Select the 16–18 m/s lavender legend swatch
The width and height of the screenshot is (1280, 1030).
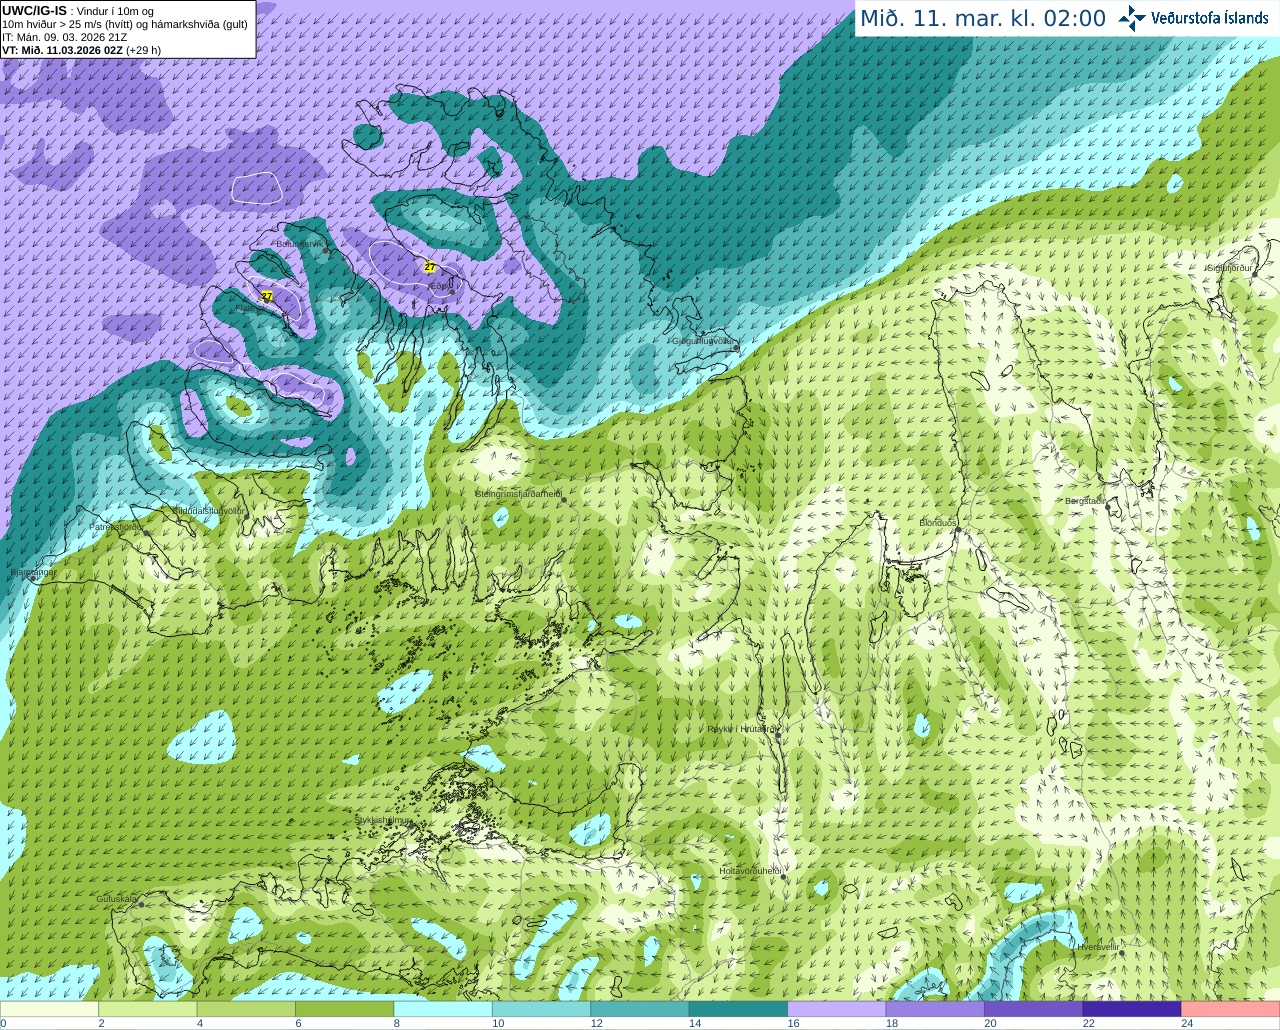point(837,1008)
